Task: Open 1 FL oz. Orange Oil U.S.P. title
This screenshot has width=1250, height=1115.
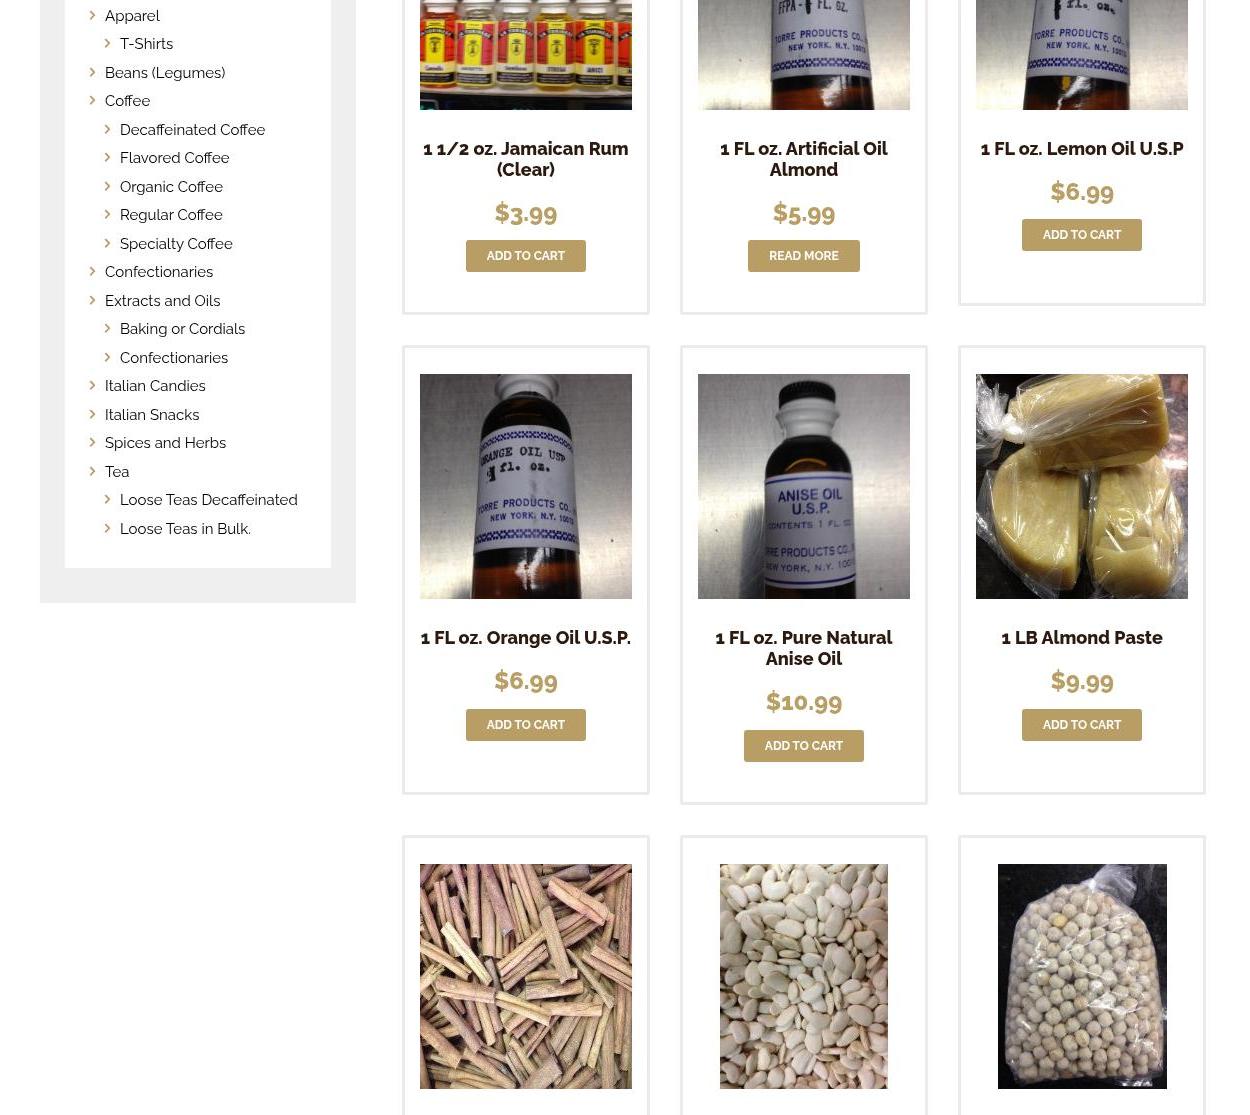Action: pos(526,637)
